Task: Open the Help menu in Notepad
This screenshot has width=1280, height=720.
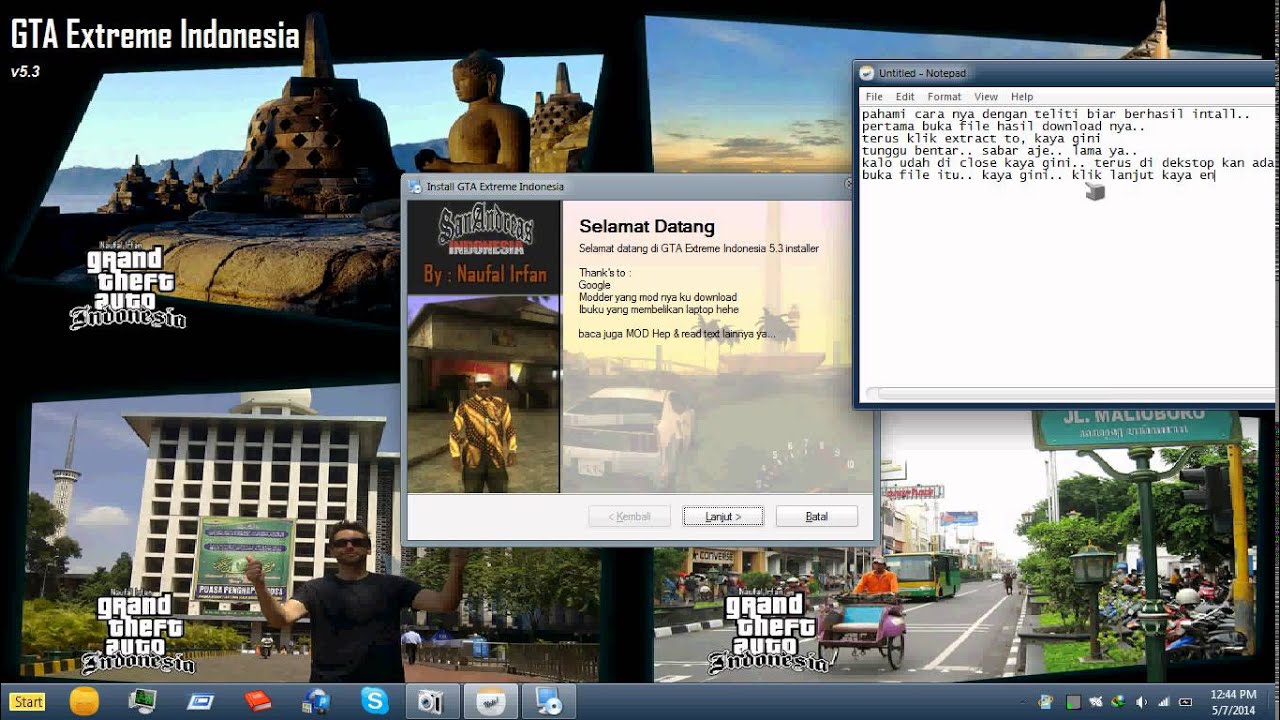Action: (x=1022, y=97)
